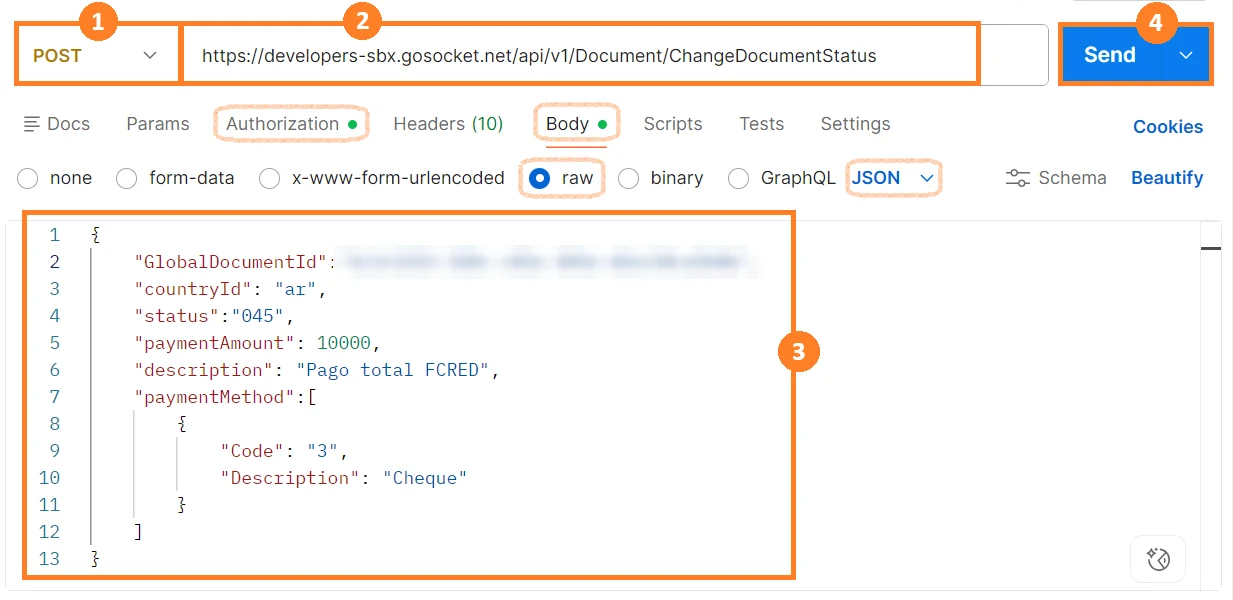Select the GraphQL radio button
The height and width of the screenshot is (600, 1233).
(738, 179)
